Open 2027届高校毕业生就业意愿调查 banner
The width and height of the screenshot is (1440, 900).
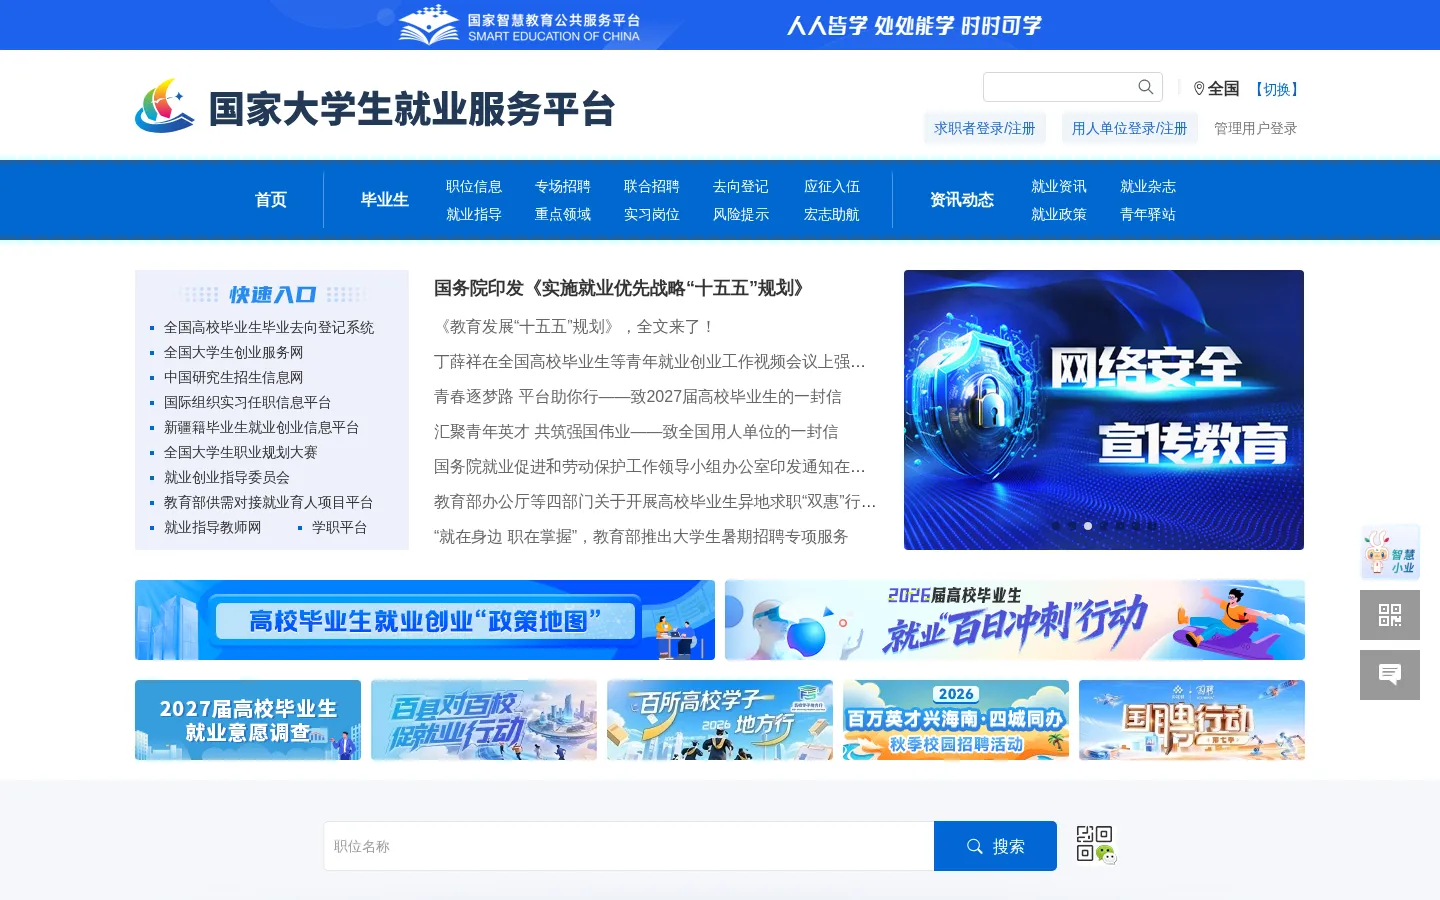pyautogui.click(x=248, y=720)
